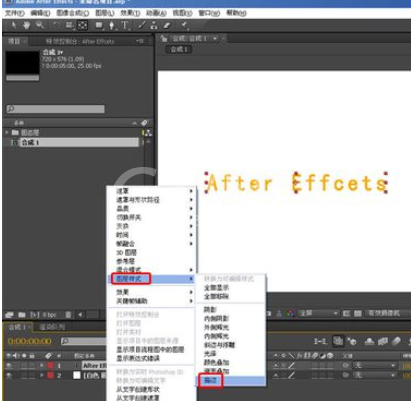Click the red label swatch of layer 1

click(x=50, y=366)
